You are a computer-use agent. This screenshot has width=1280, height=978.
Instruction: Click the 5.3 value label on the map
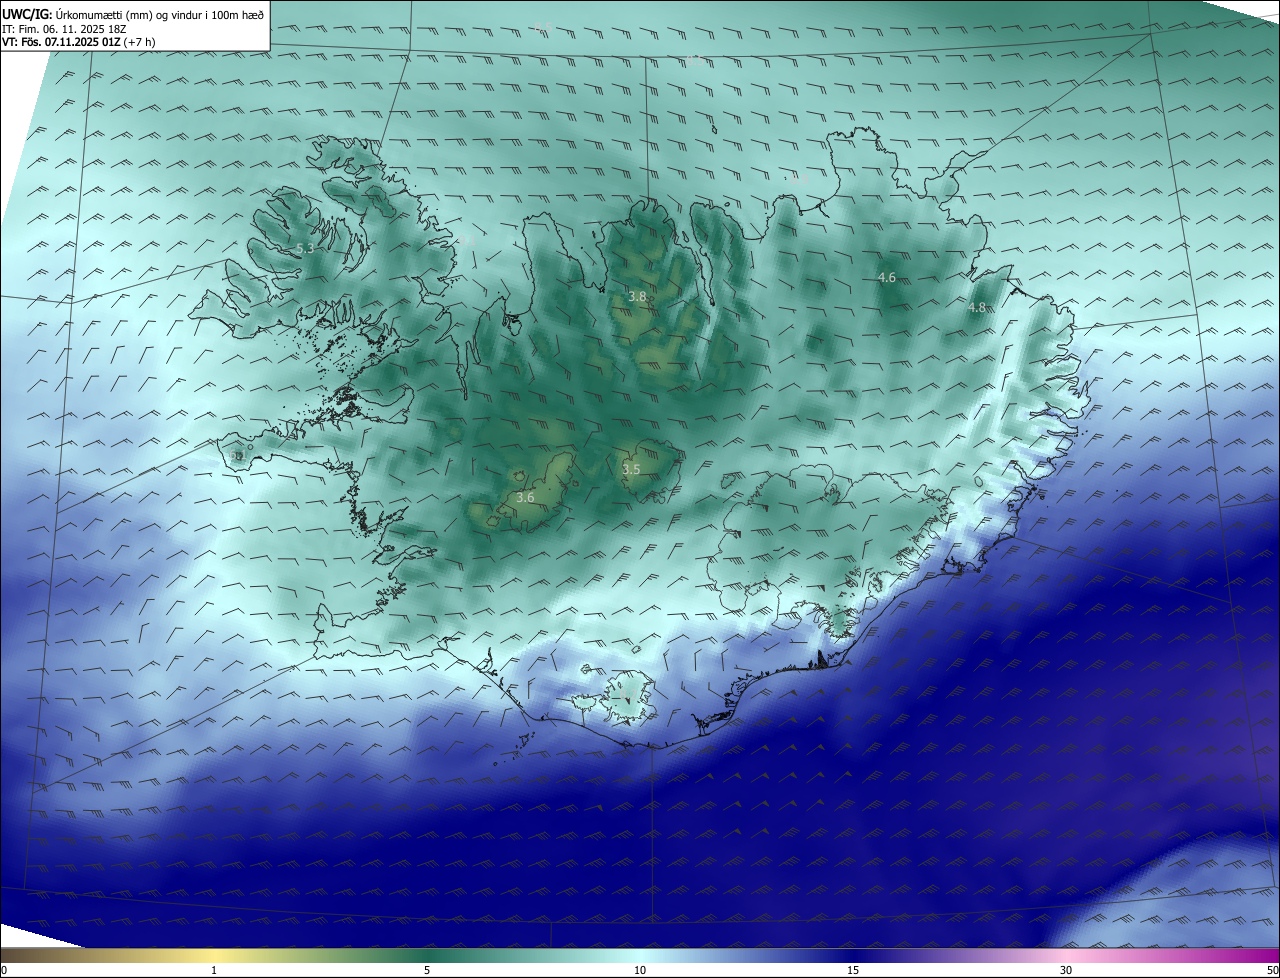305,248
